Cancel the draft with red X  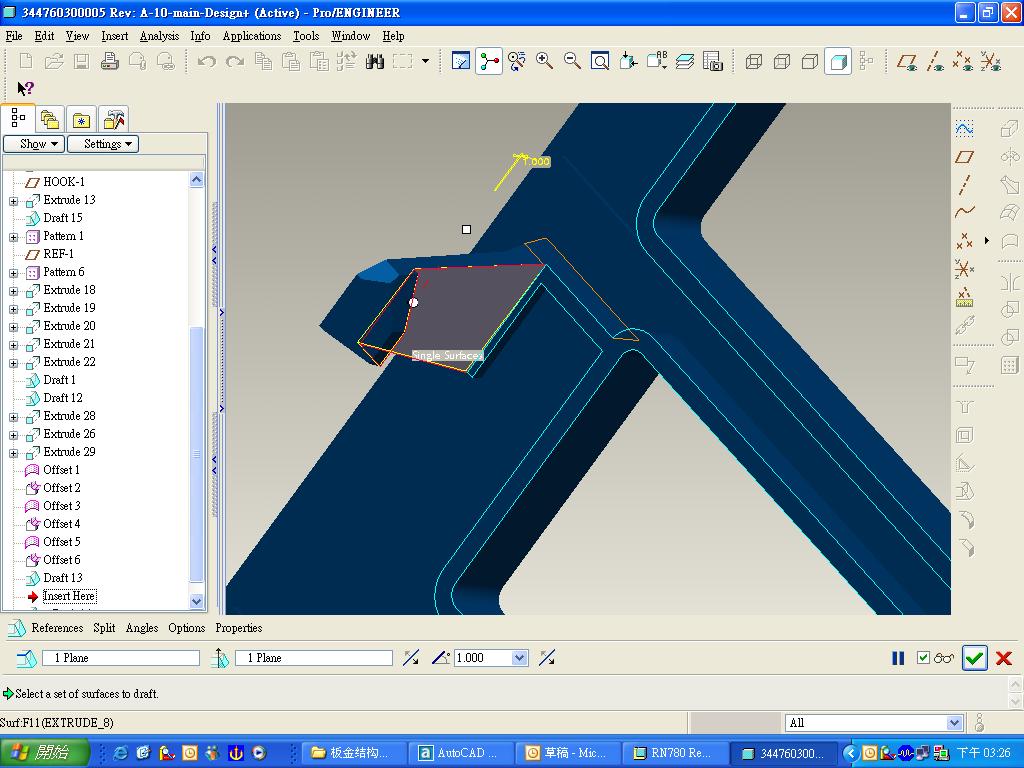point(1004,658)
